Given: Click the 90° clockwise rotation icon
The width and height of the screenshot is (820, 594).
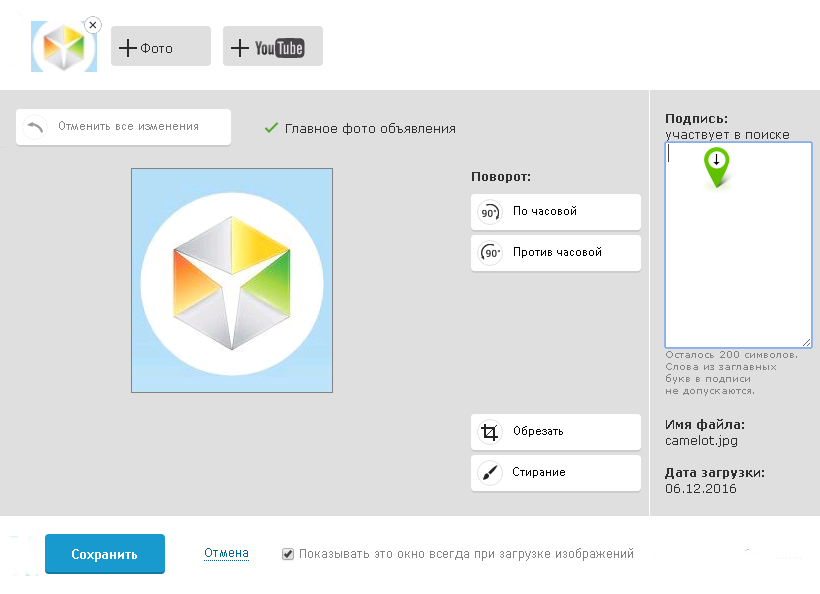Looking at the screenshot, I should click(x=490, y=212).
